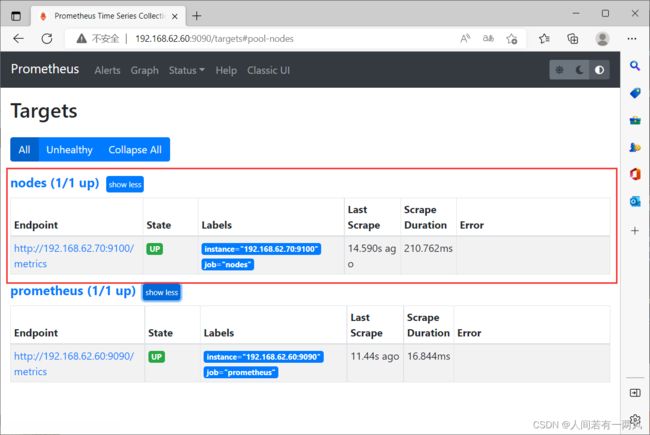Open the tab actions menu icon
The height and width of the screenshot is (435, 650).
pos(16,16)
